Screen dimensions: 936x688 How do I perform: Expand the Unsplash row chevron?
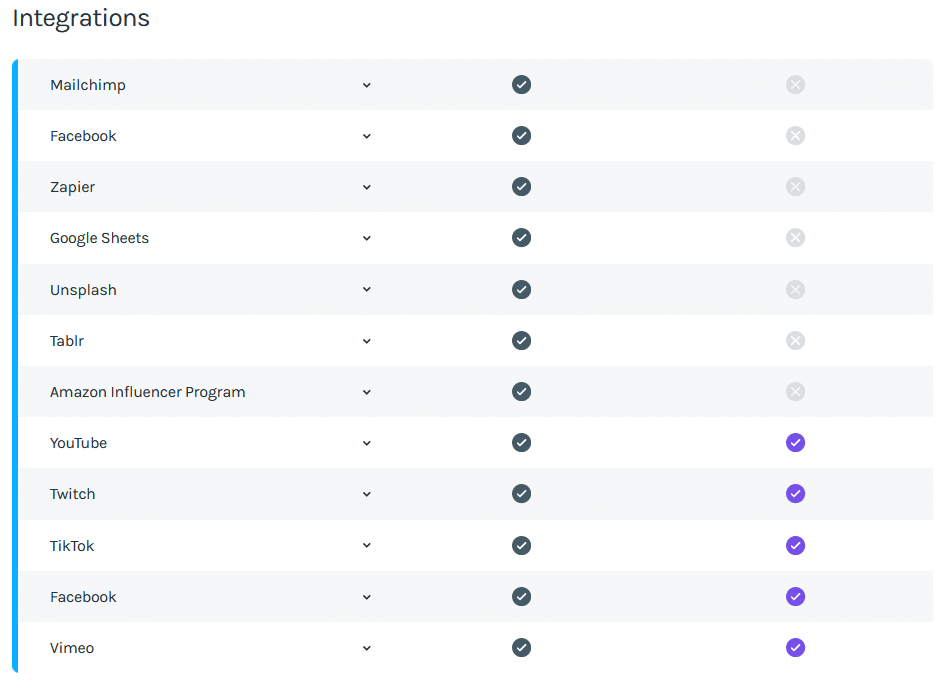(x=367, y=289)
